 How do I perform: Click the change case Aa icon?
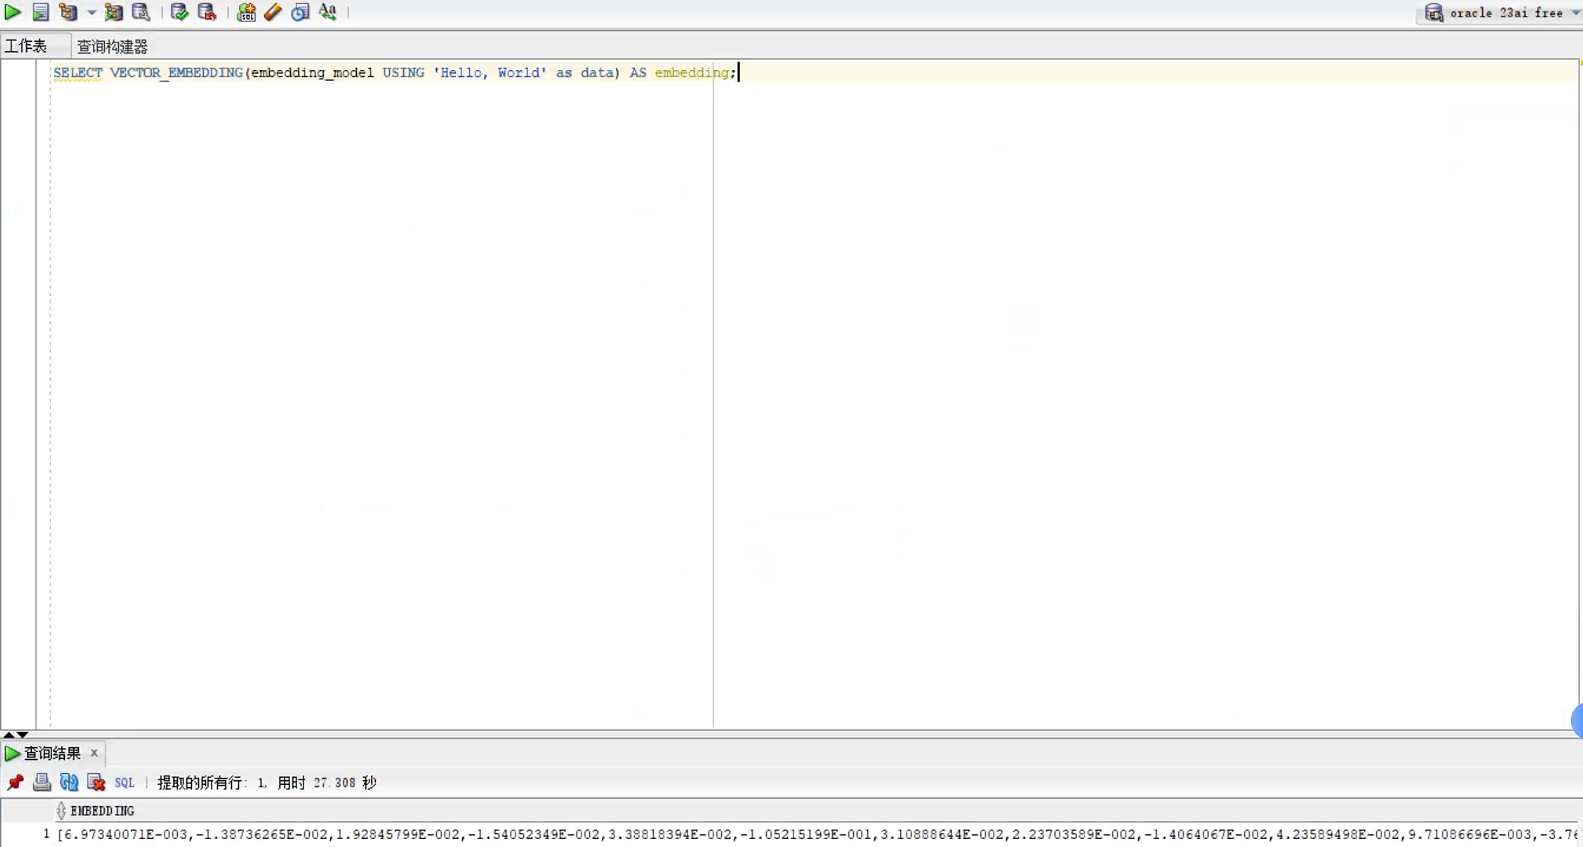328,12
